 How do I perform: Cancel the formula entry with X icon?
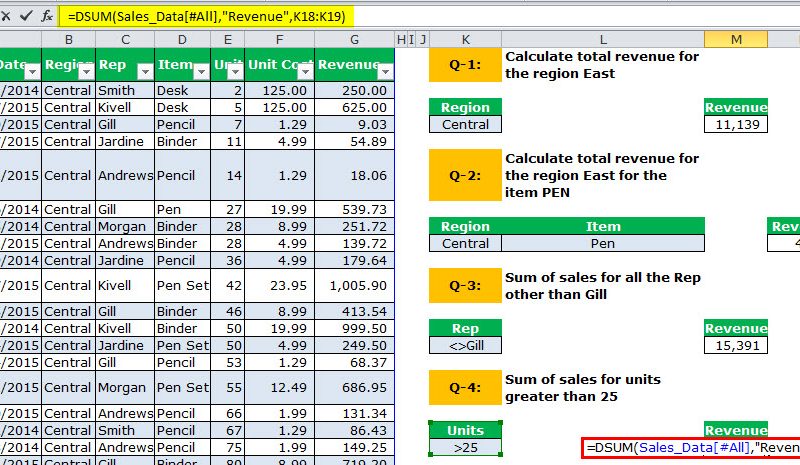6,16
